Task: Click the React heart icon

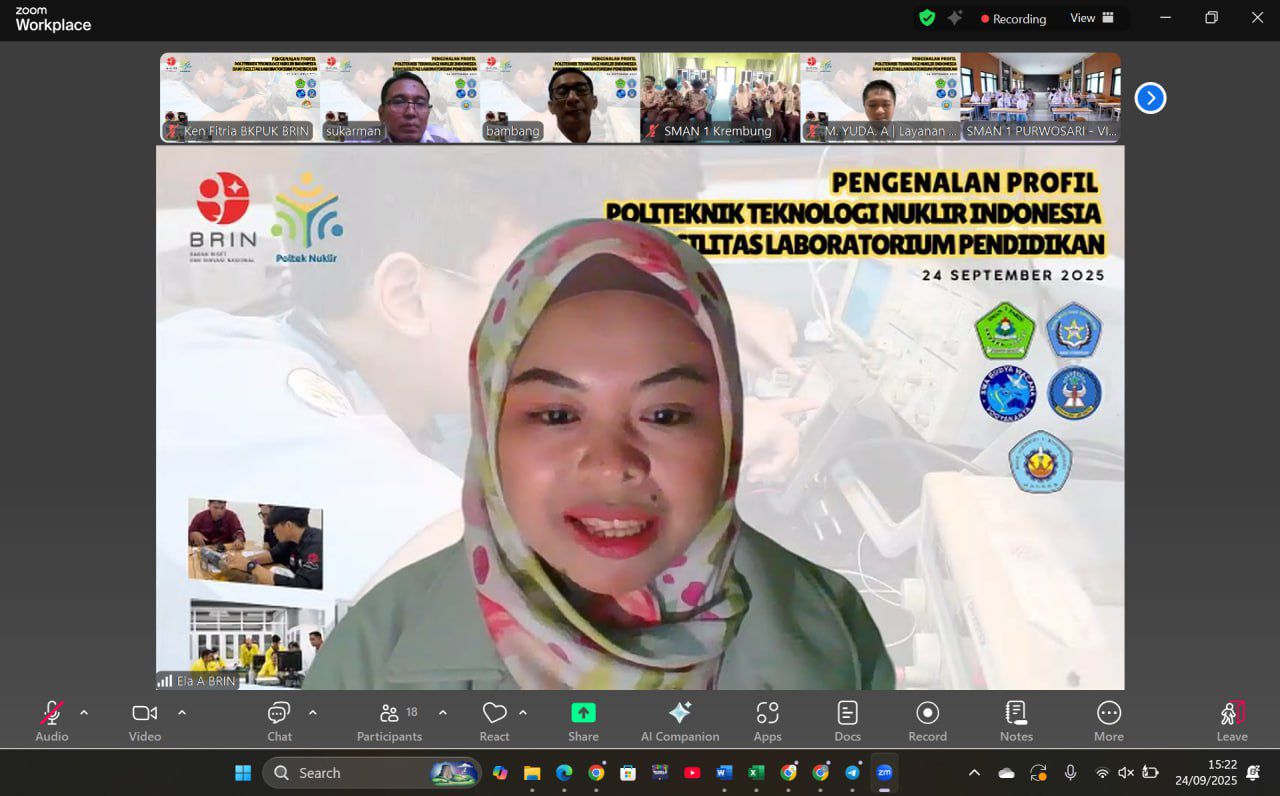Action: (494, 721)
